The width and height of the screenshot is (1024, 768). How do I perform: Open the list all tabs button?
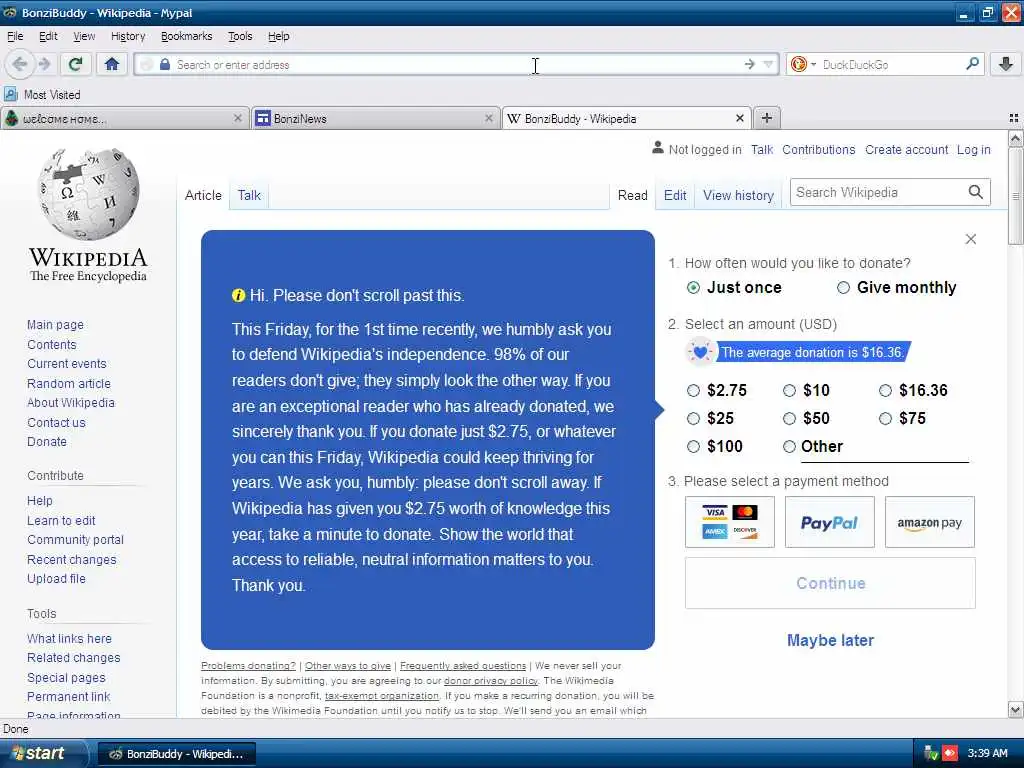click(1014, 118)
